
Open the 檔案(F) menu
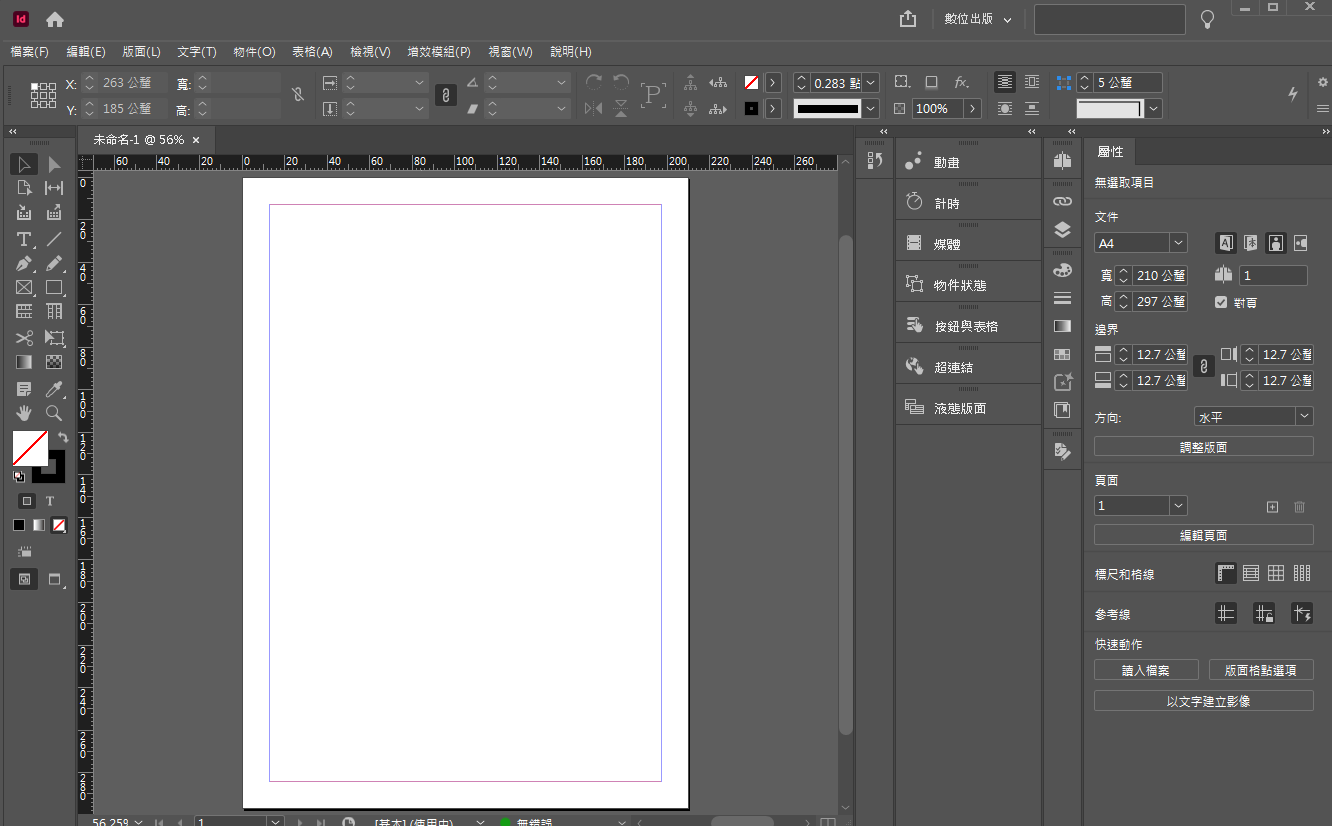click(x=30, y=52)
